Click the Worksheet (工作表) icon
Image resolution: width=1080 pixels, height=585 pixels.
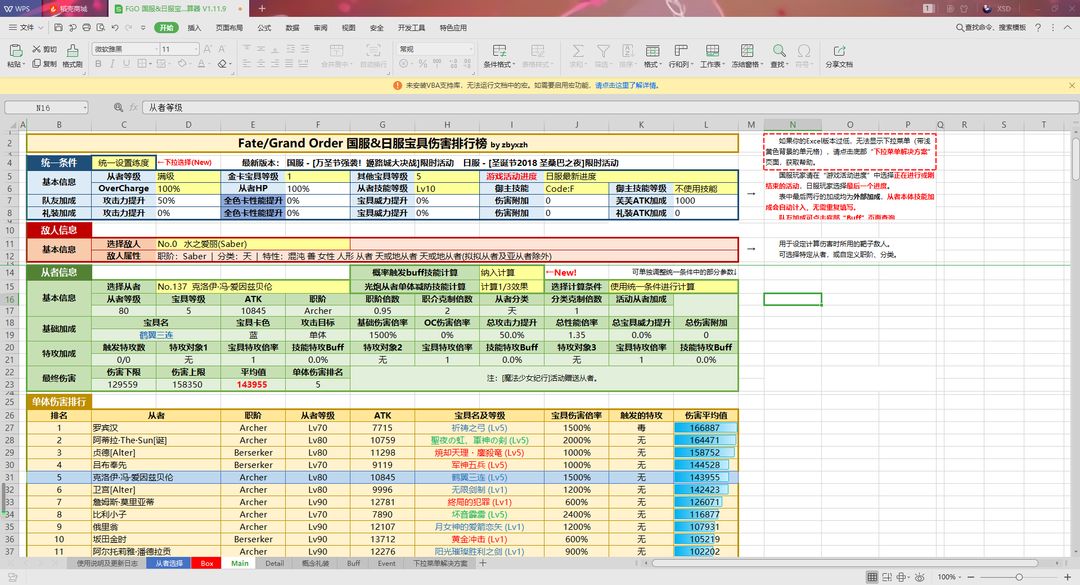pyautogui.click(x=712, y=50)
